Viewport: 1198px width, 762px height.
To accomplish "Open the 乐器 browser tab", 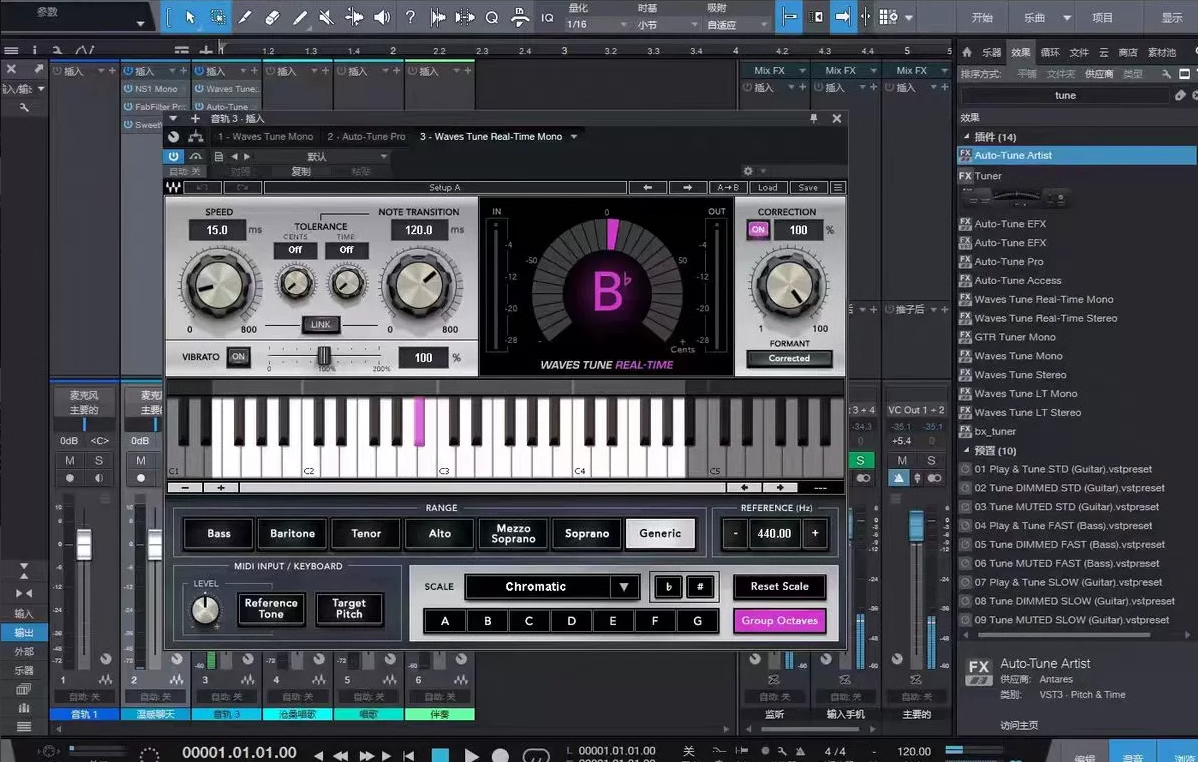I will pos(992,52).
